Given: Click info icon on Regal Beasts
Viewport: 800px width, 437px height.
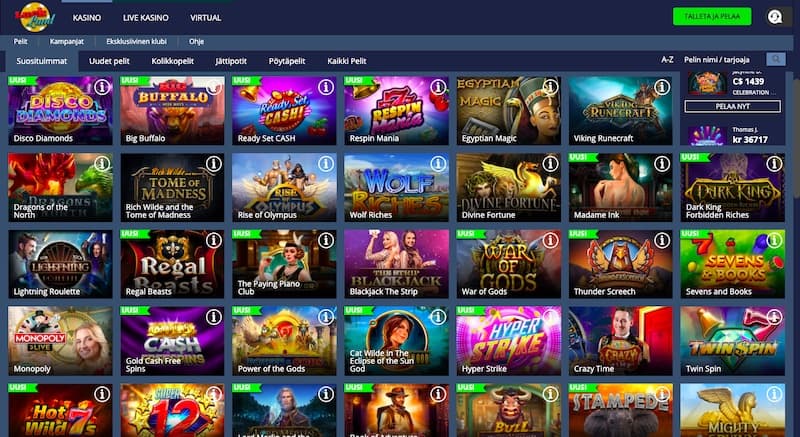Looking at the screenshot, I should click(214, 240).
